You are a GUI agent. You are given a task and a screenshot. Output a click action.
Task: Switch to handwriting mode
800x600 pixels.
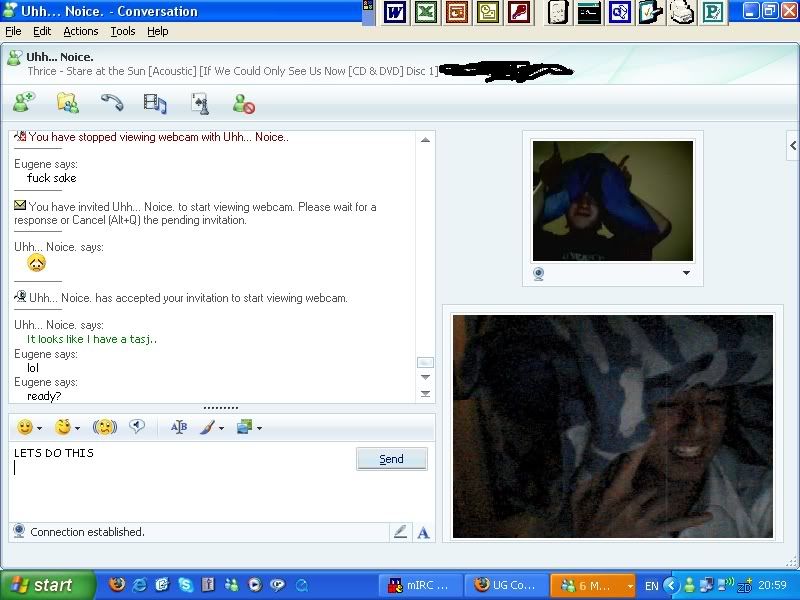(x=401, y=532)
